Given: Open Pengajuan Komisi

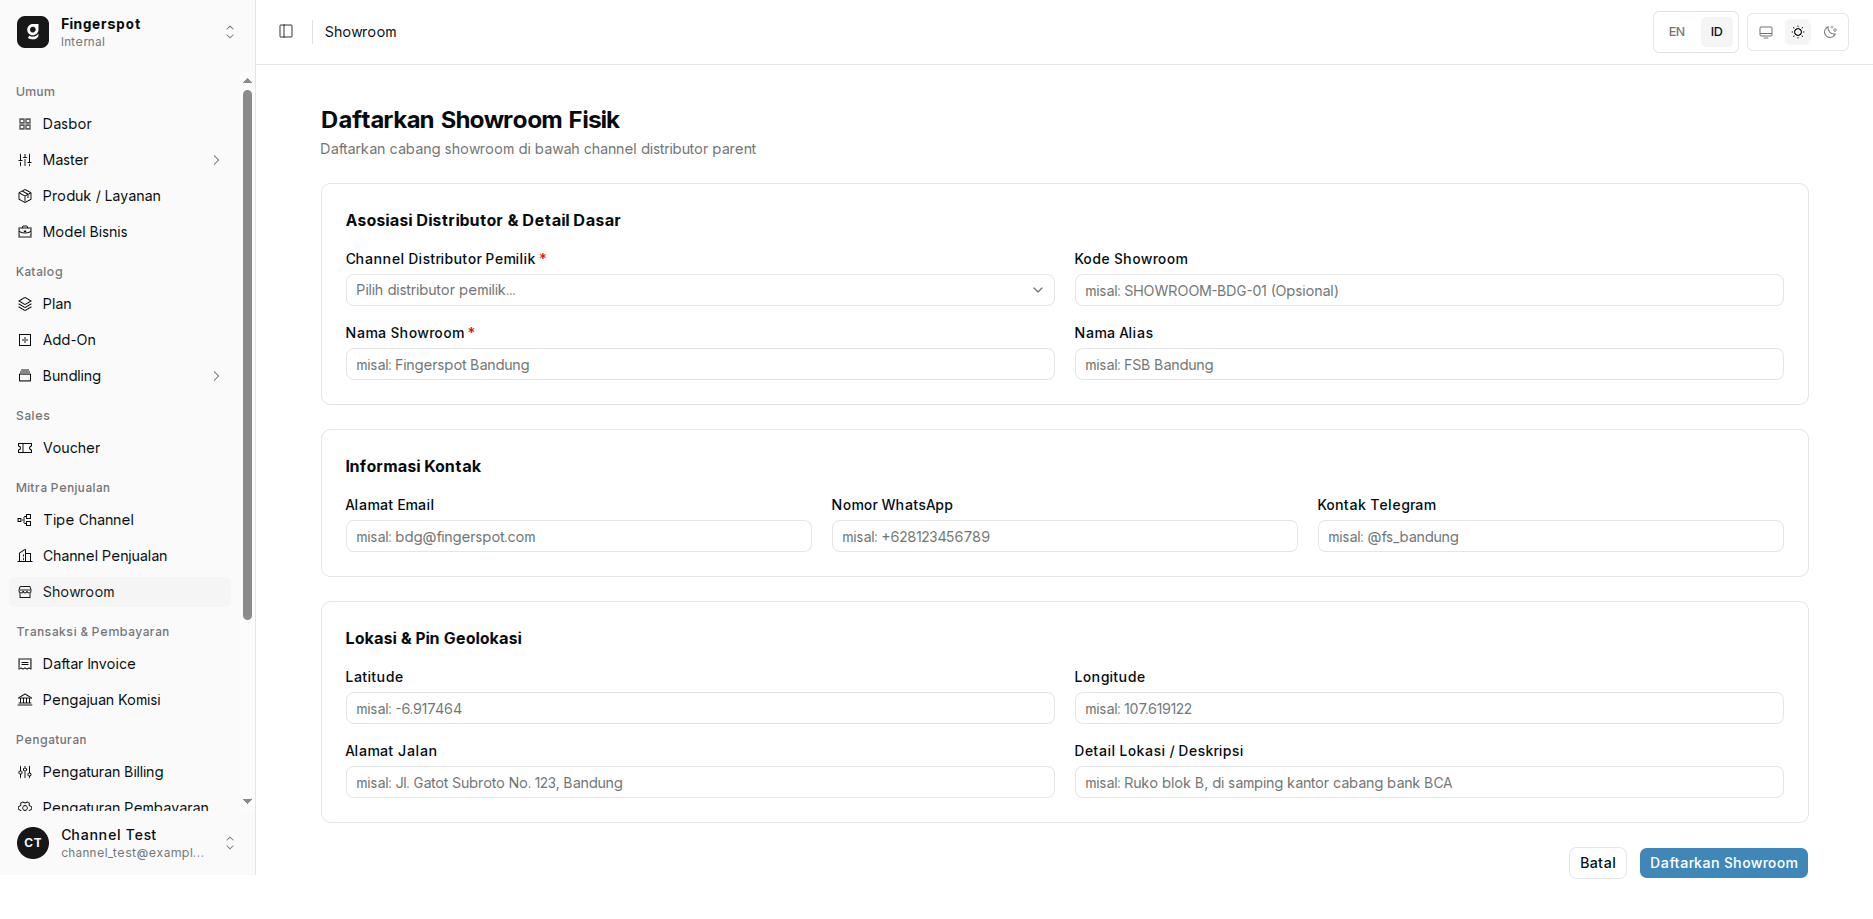Looking at the screenshot, I should point(120,700).
